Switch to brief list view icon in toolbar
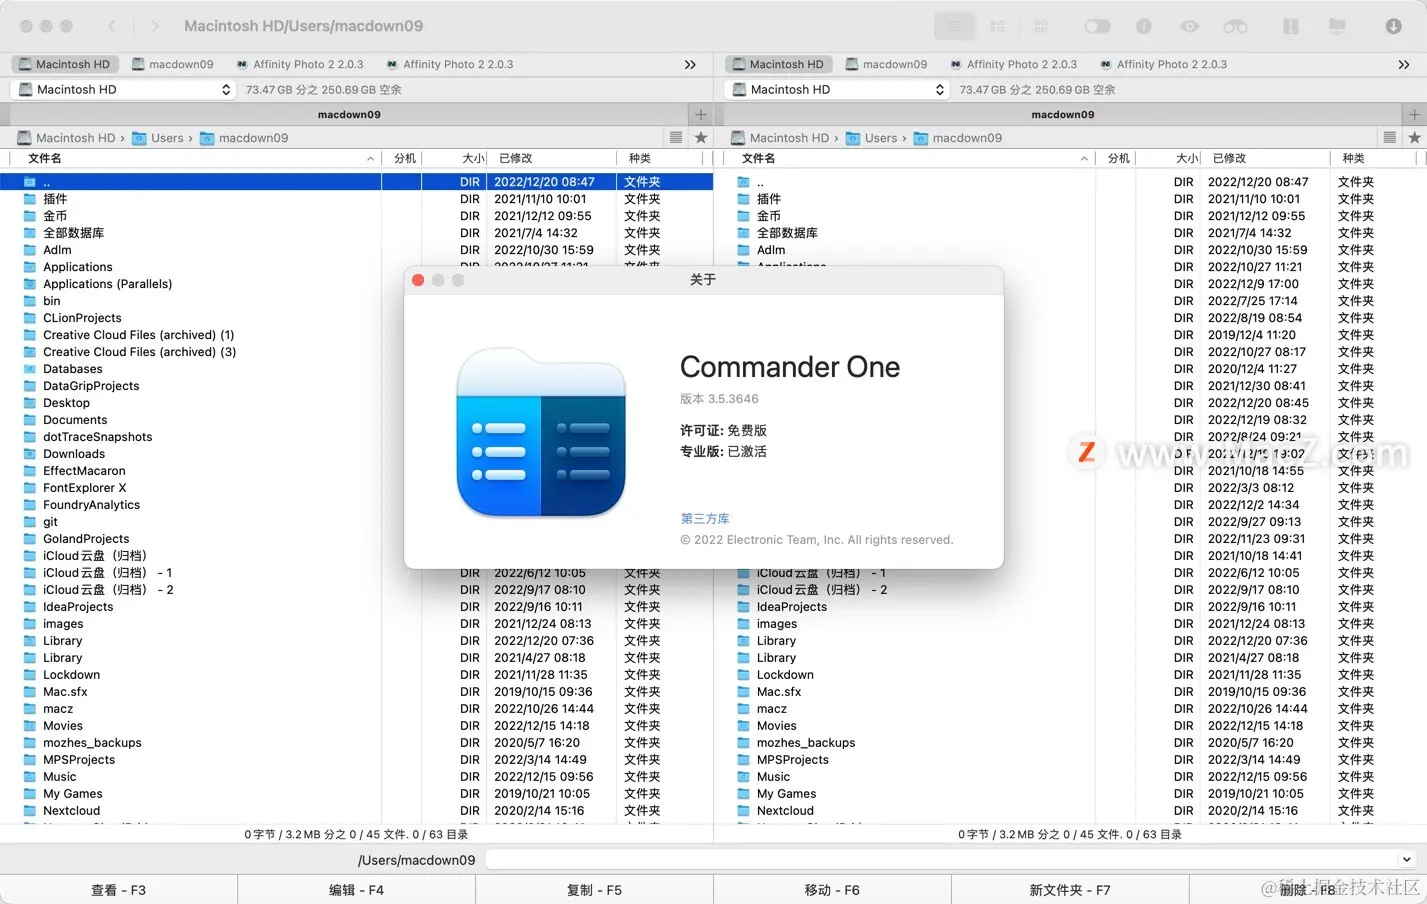Screen dimensions: 1427x904 point(998,26)
